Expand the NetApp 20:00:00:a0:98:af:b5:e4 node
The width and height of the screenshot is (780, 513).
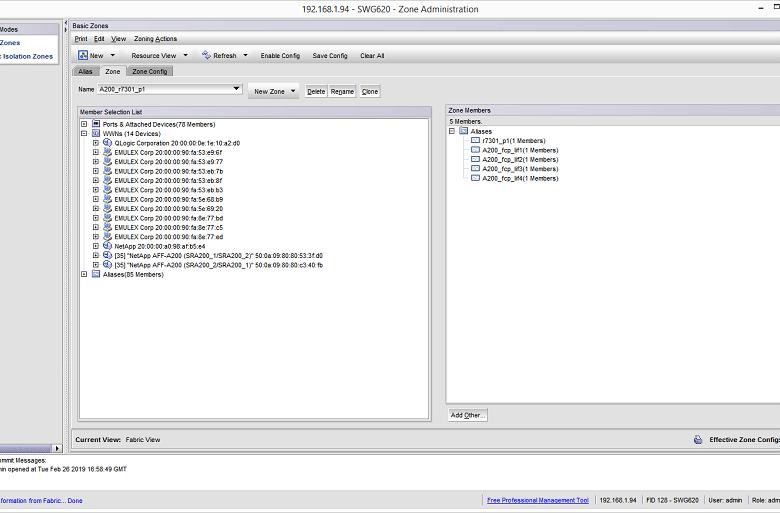(96, 246)
